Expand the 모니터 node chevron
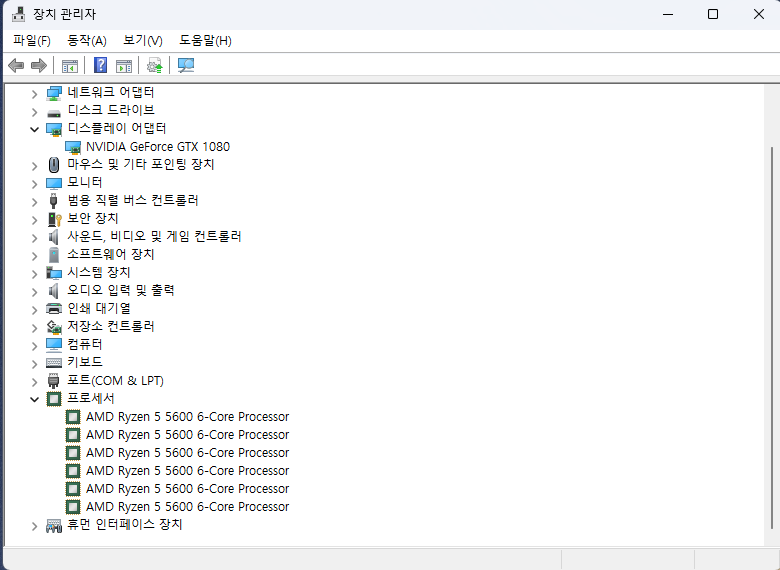This screenshot has width=780, height=570. point(34,184)
